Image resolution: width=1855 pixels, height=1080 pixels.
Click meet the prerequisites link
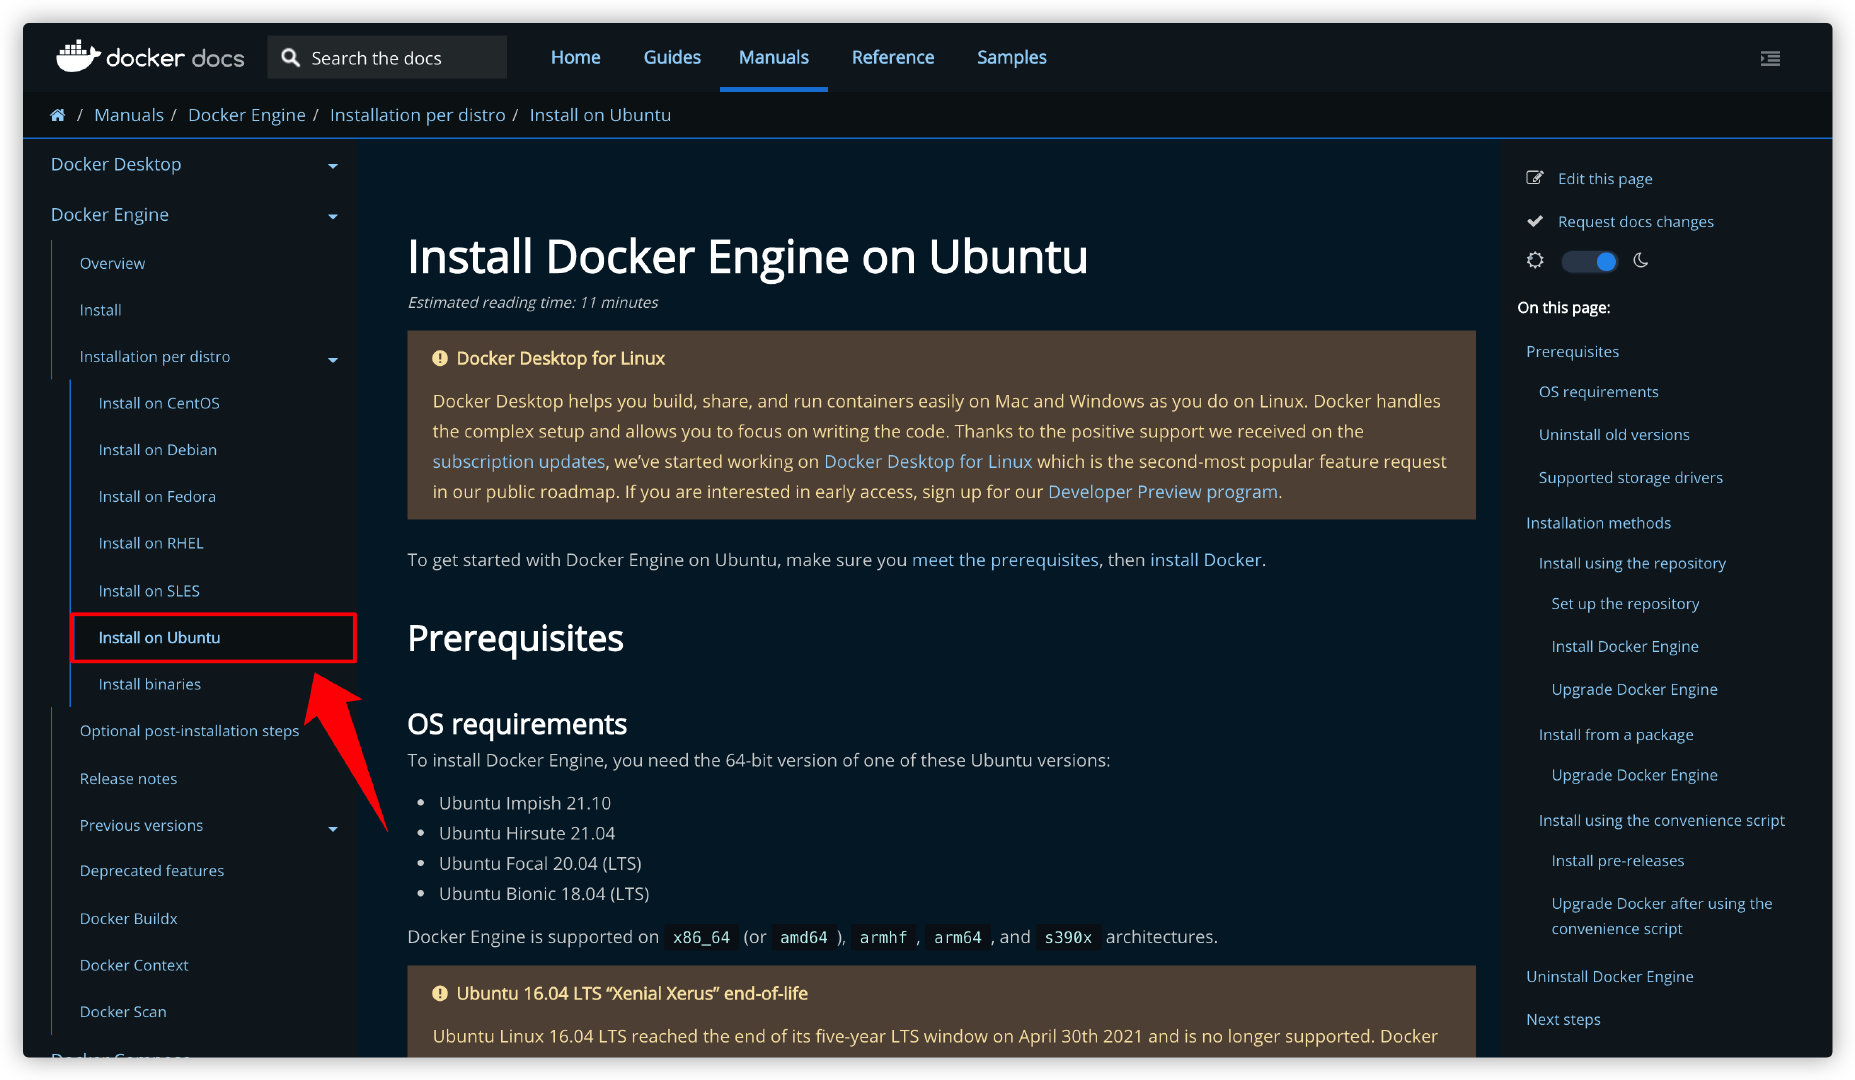(x=1005, y=560)
